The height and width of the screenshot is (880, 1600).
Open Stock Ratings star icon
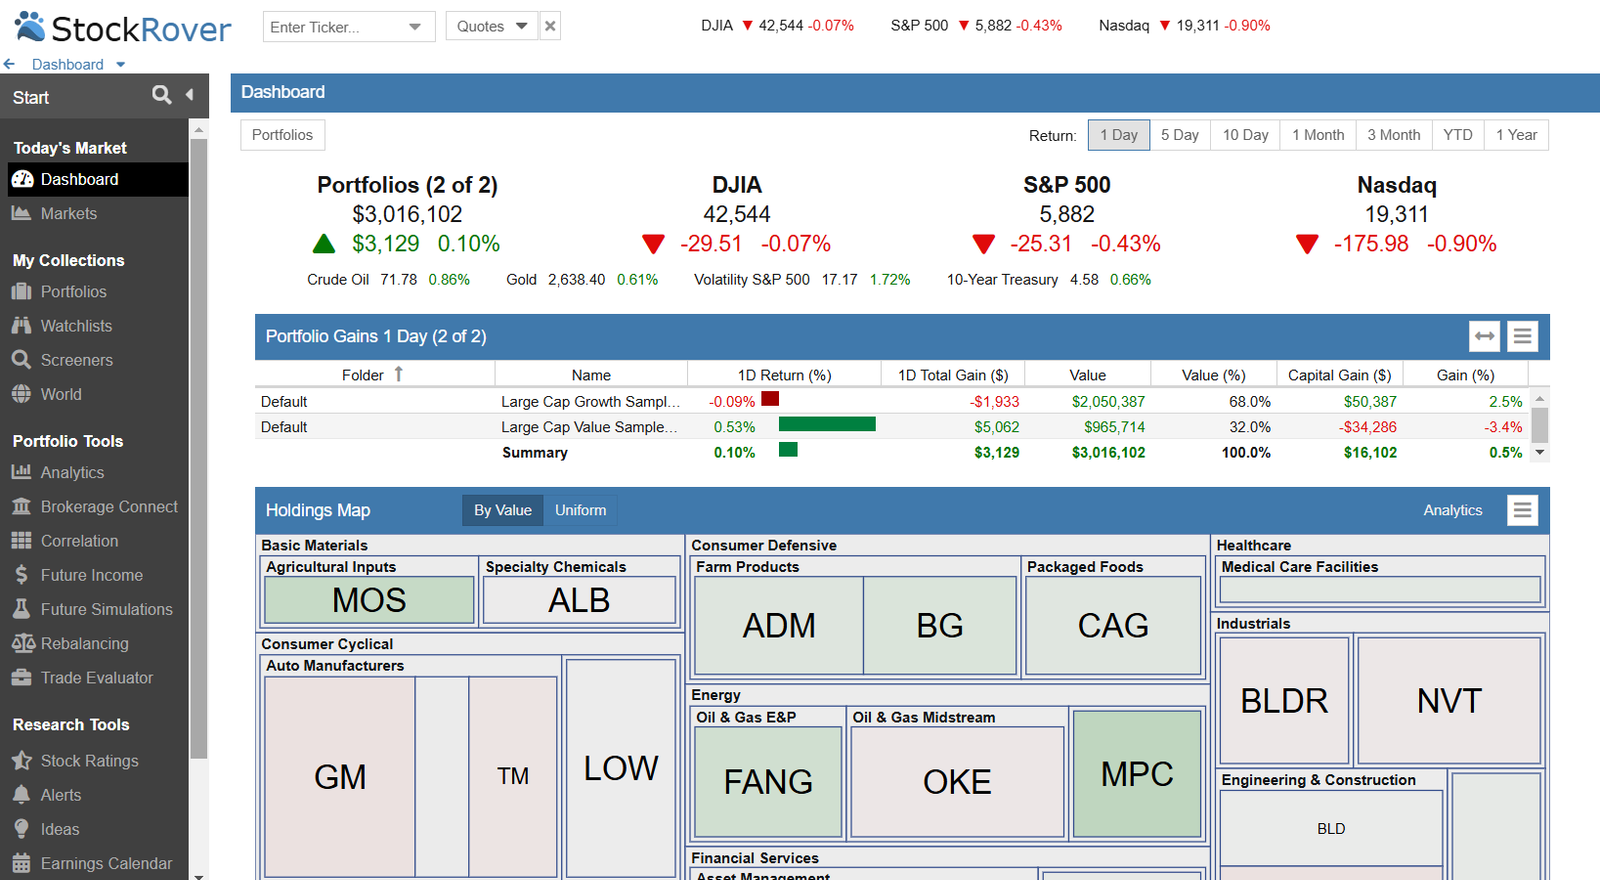(x=21, y=760)
